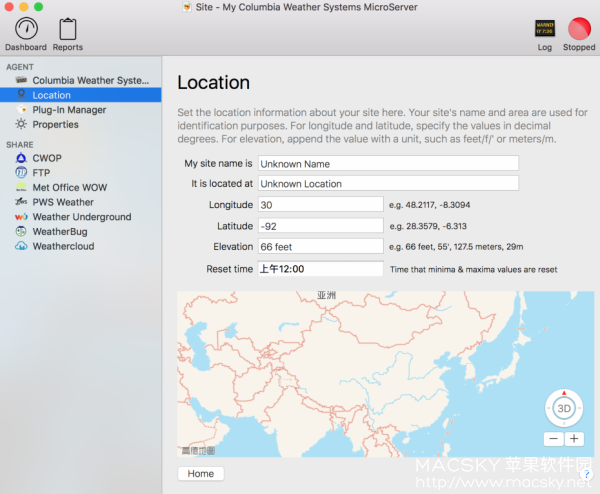Click the site name field 'Unknown Name'

click(x=388, y=163)
